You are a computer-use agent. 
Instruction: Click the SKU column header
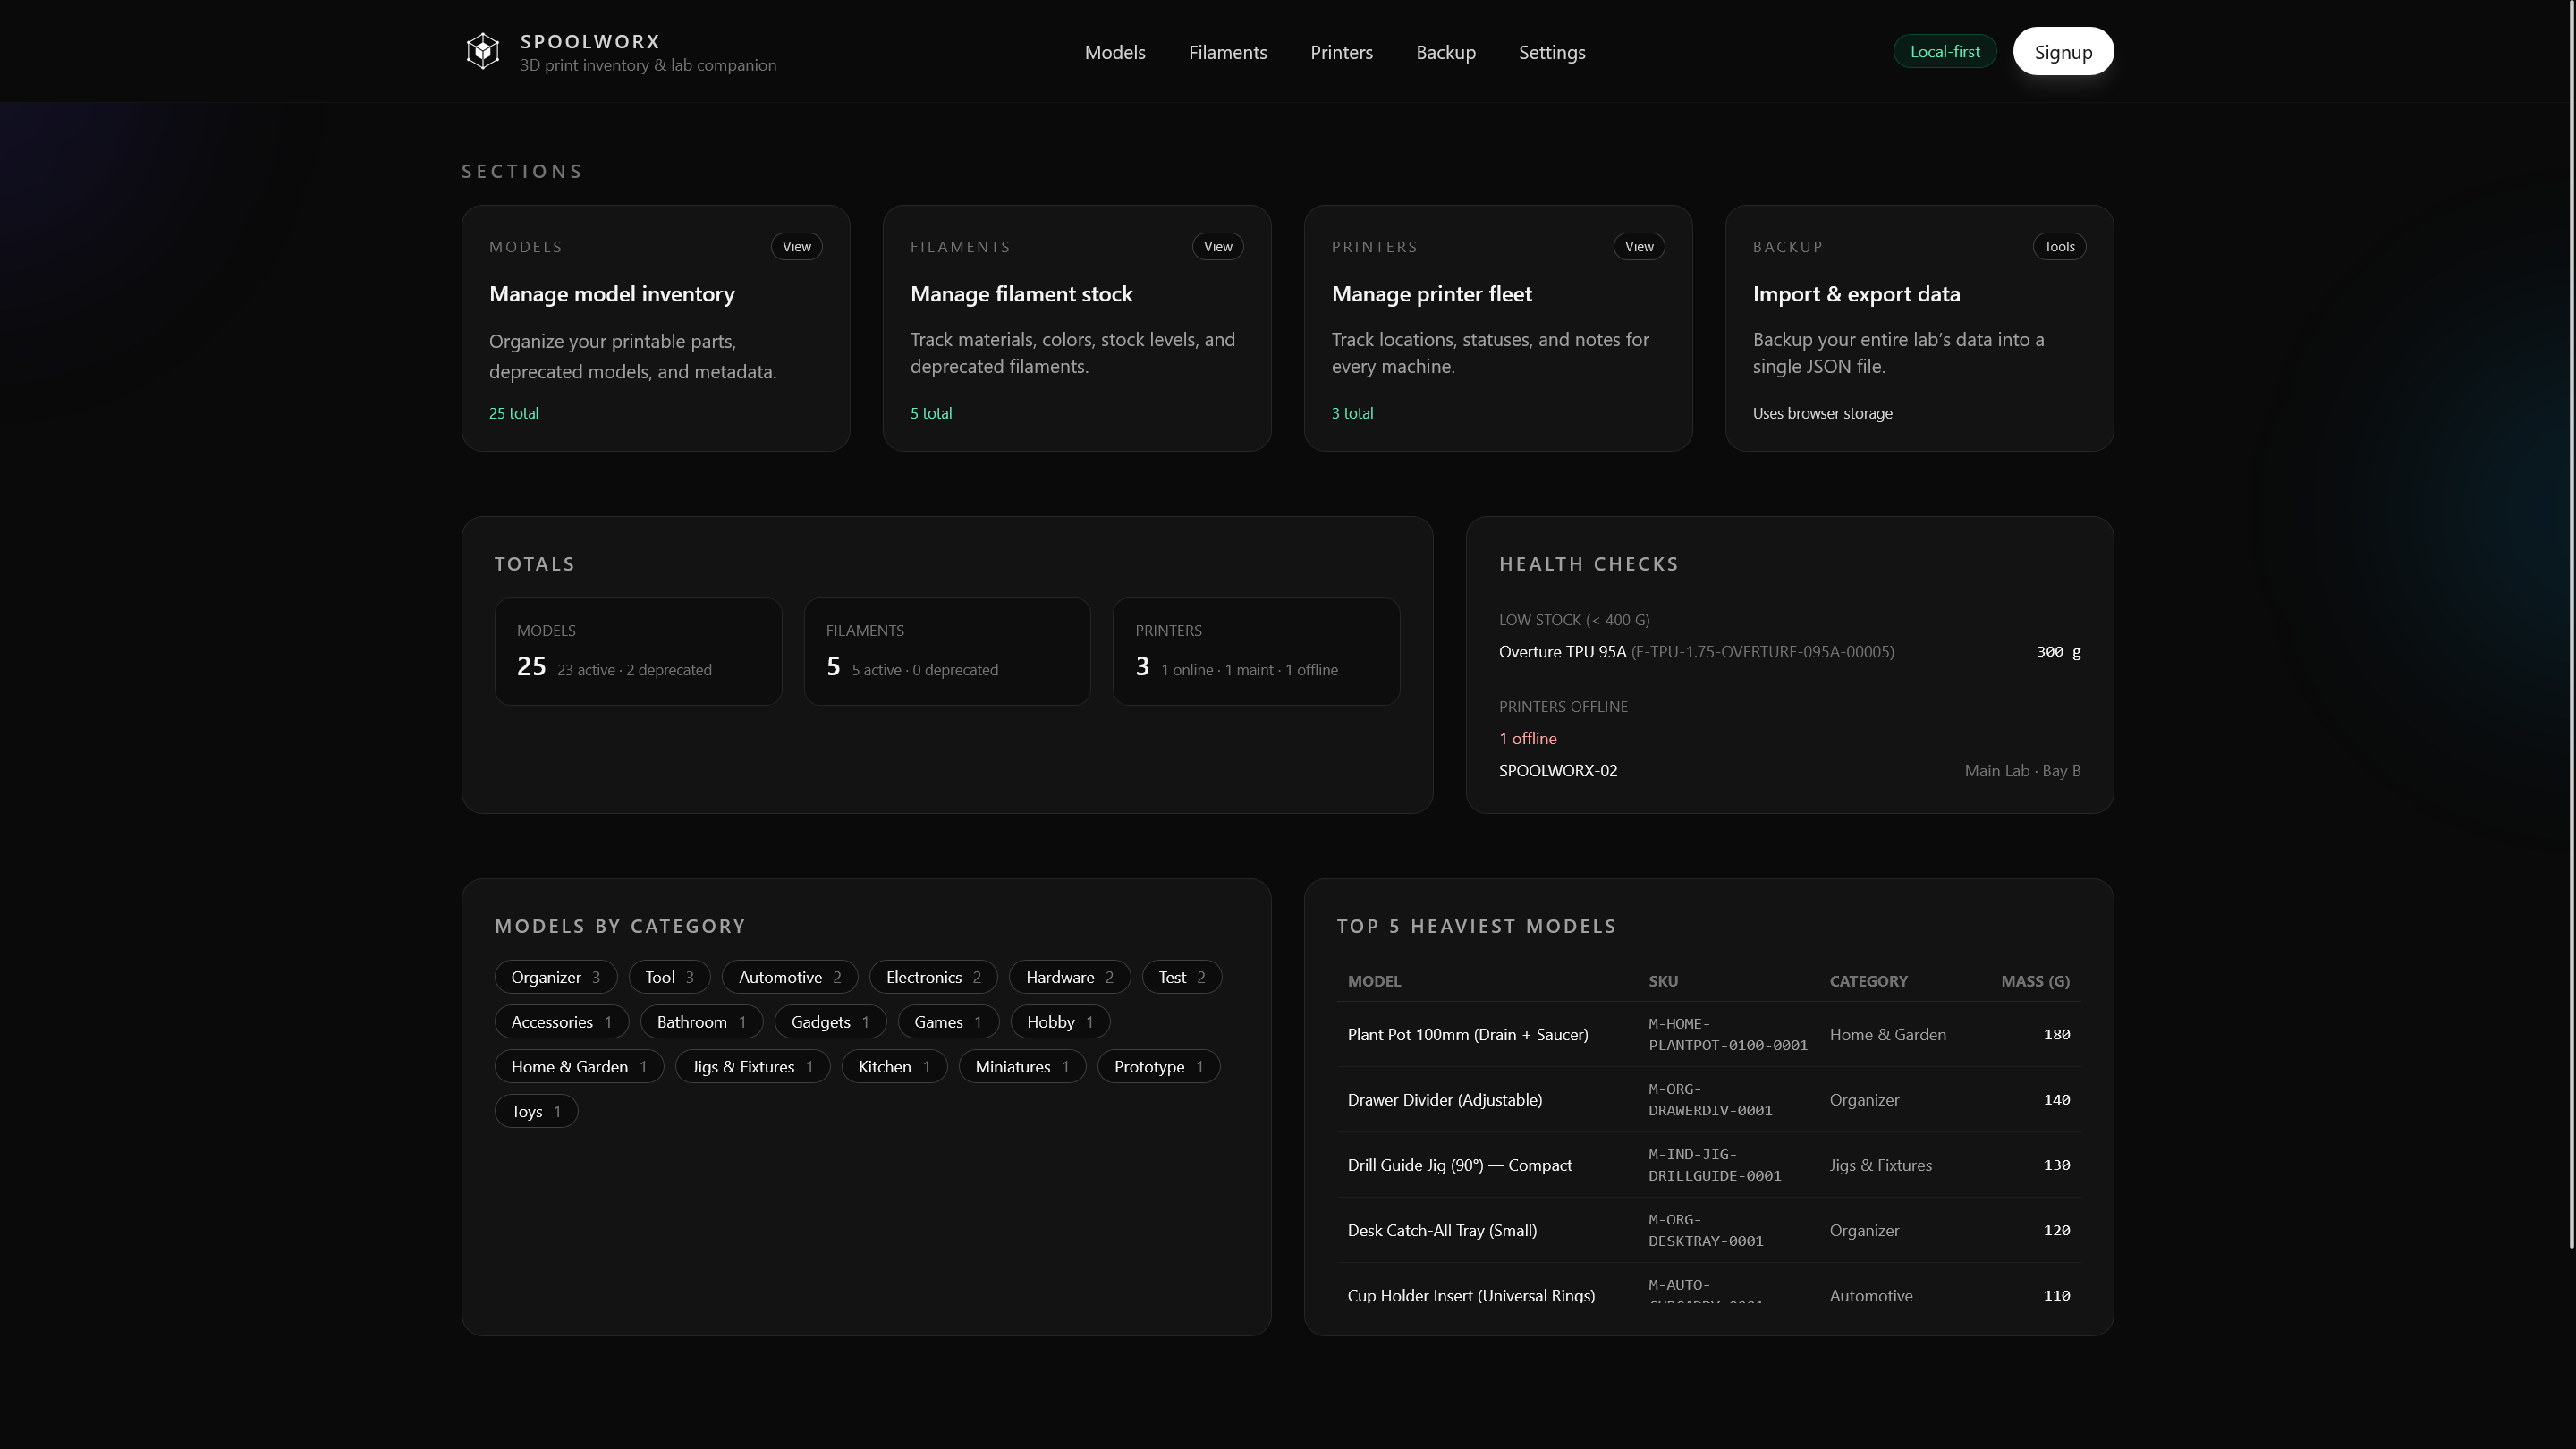pos(1663,981)
